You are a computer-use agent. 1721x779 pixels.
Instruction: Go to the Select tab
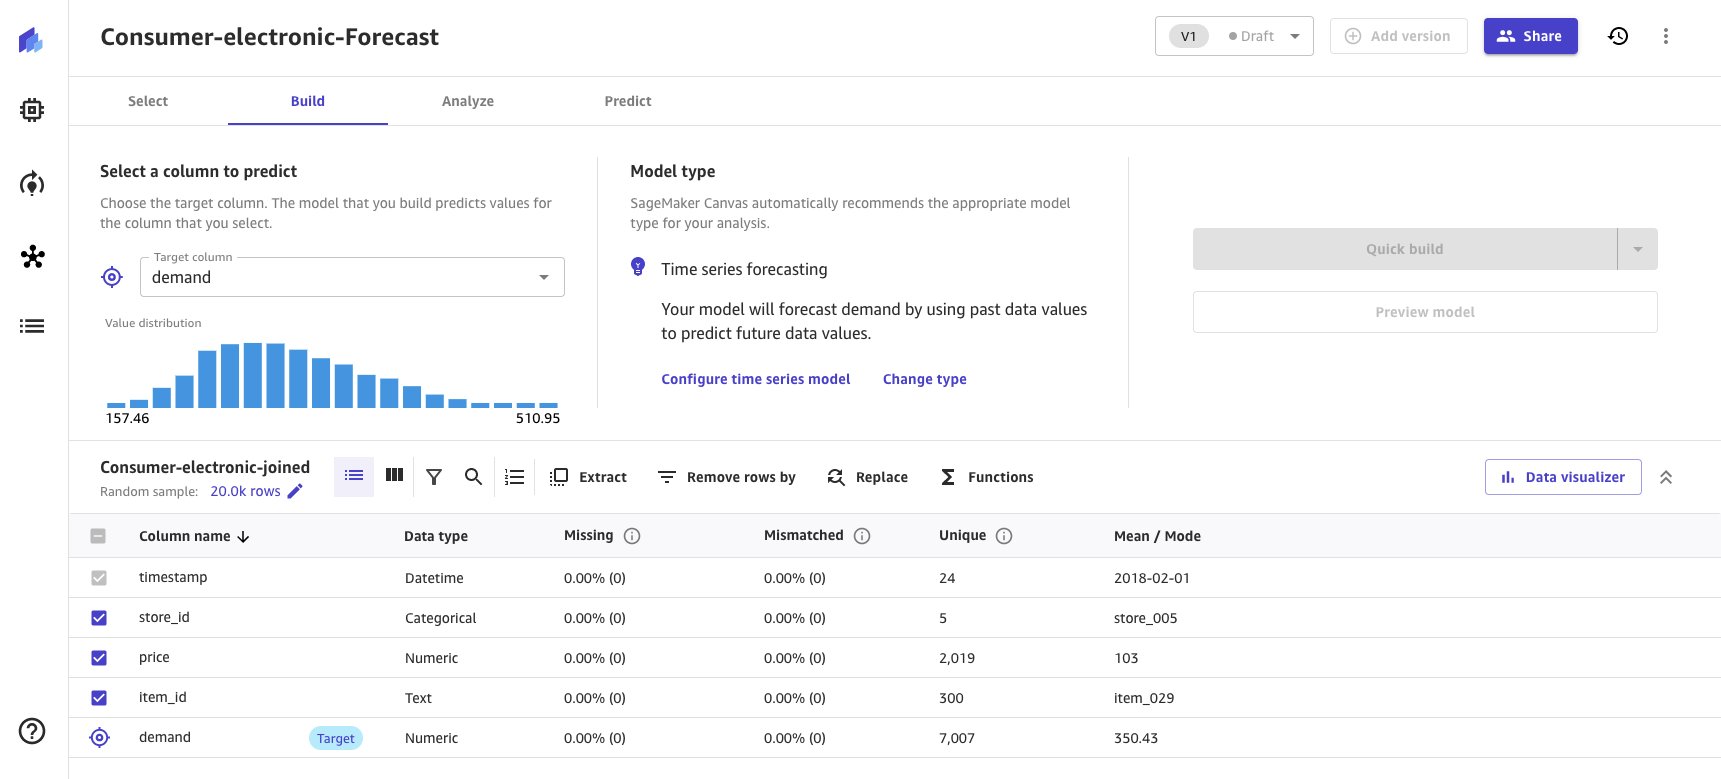coord(148,101)
